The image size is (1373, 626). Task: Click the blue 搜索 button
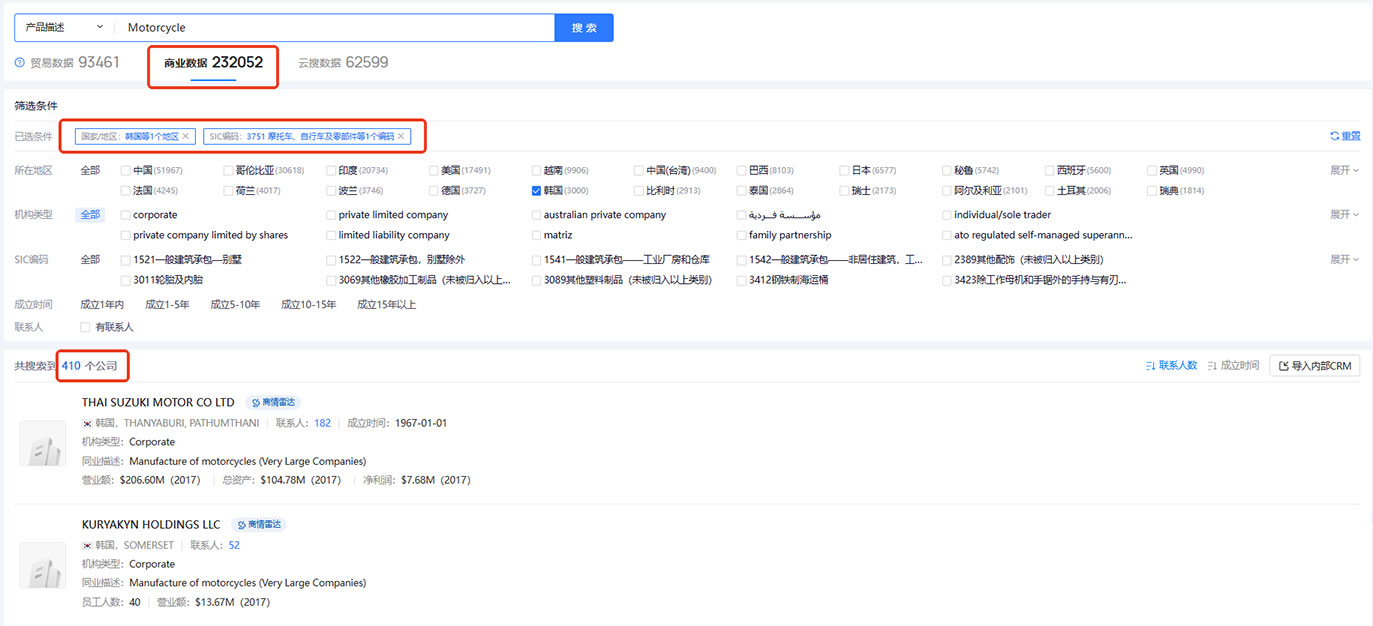(584, 28)
